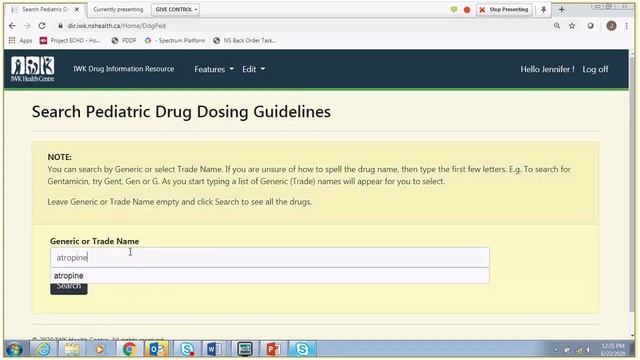Click the clock in the system tray
This screenshot has height=360, width=640.
point(613,349)
